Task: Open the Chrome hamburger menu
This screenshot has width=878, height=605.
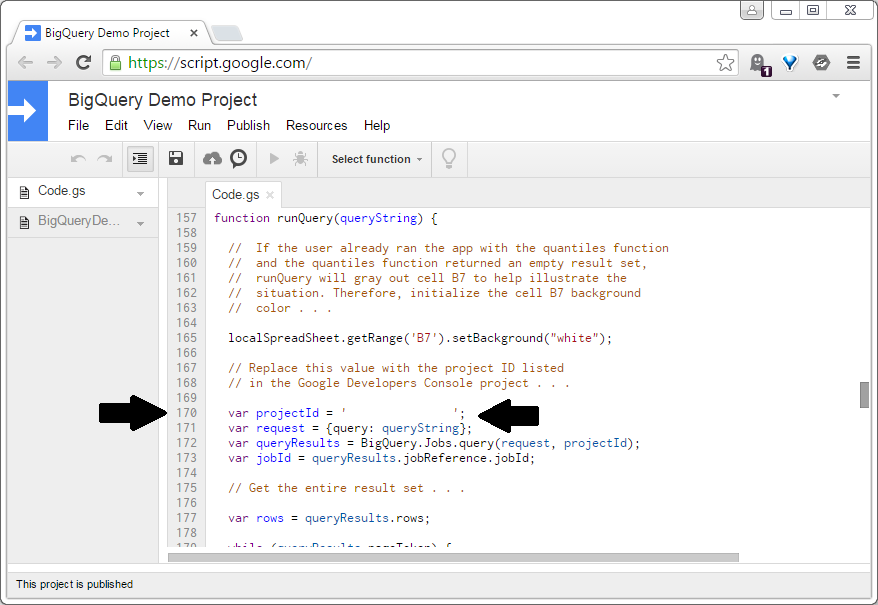Action: [853, 63]
